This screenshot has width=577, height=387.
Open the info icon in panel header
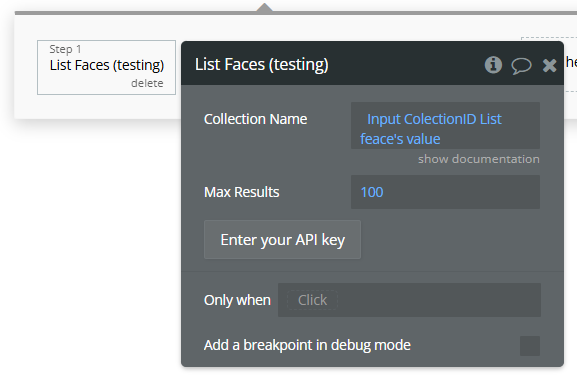coord(493,65)
